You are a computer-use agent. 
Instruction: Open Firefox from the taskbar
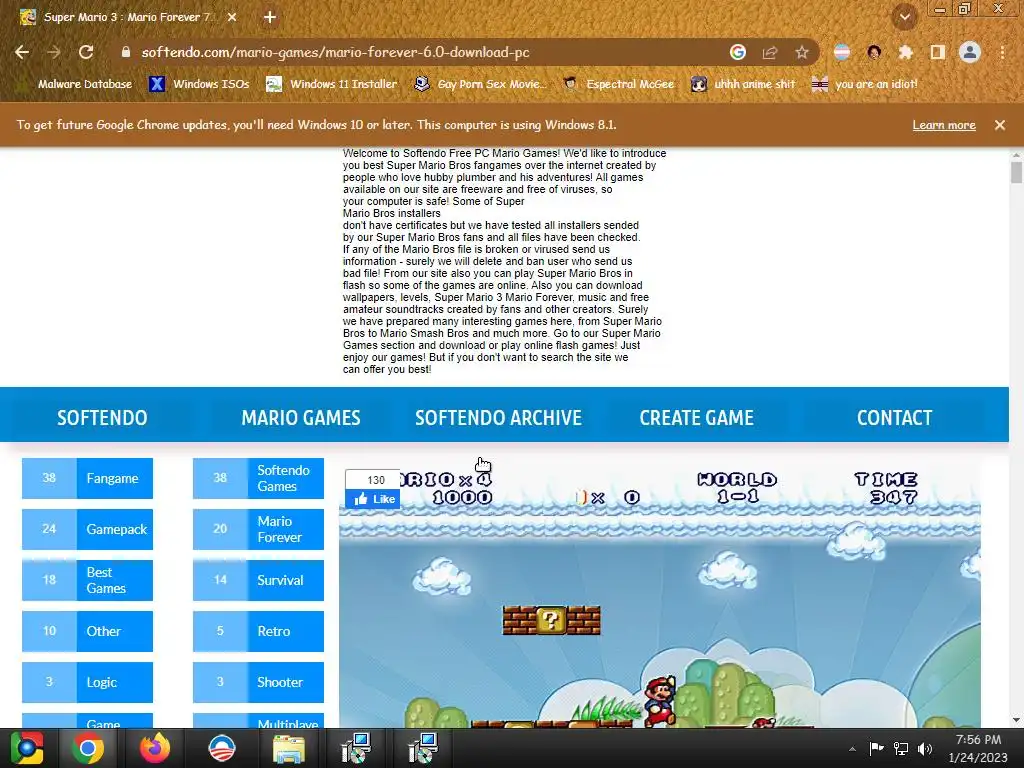coord(155,748)
